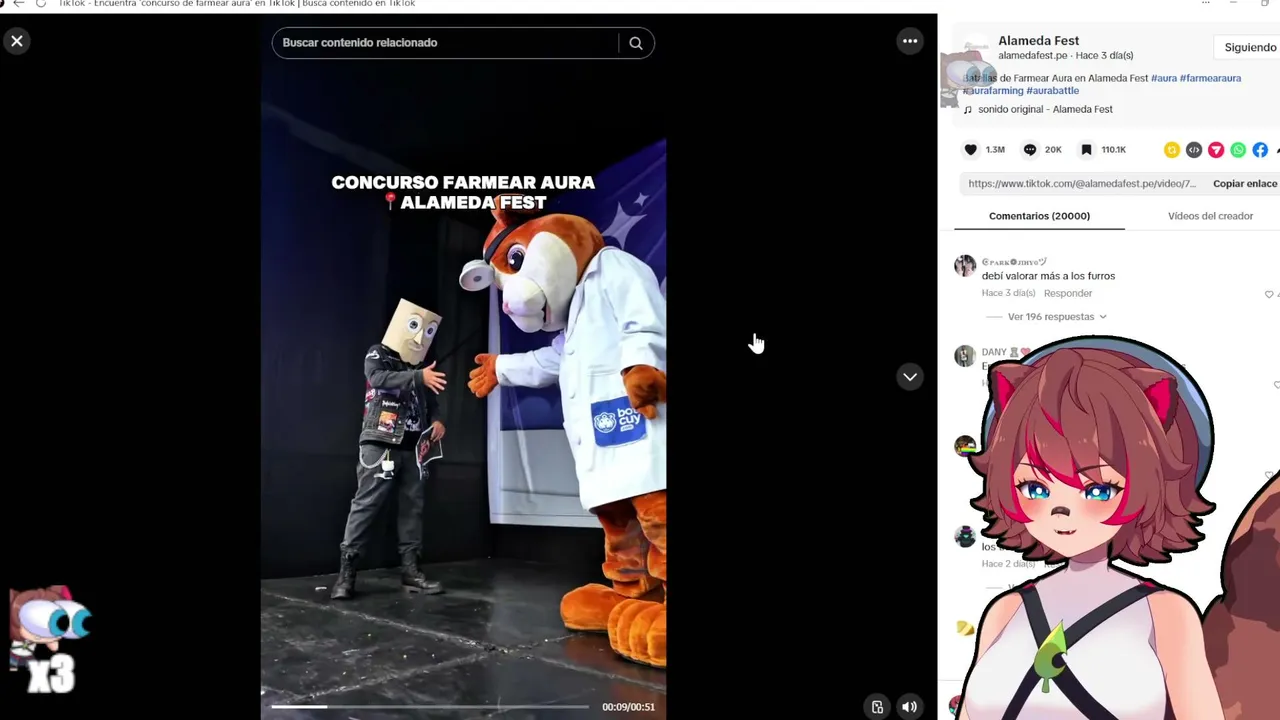Open the #aurabattle hashtag

1053,91
